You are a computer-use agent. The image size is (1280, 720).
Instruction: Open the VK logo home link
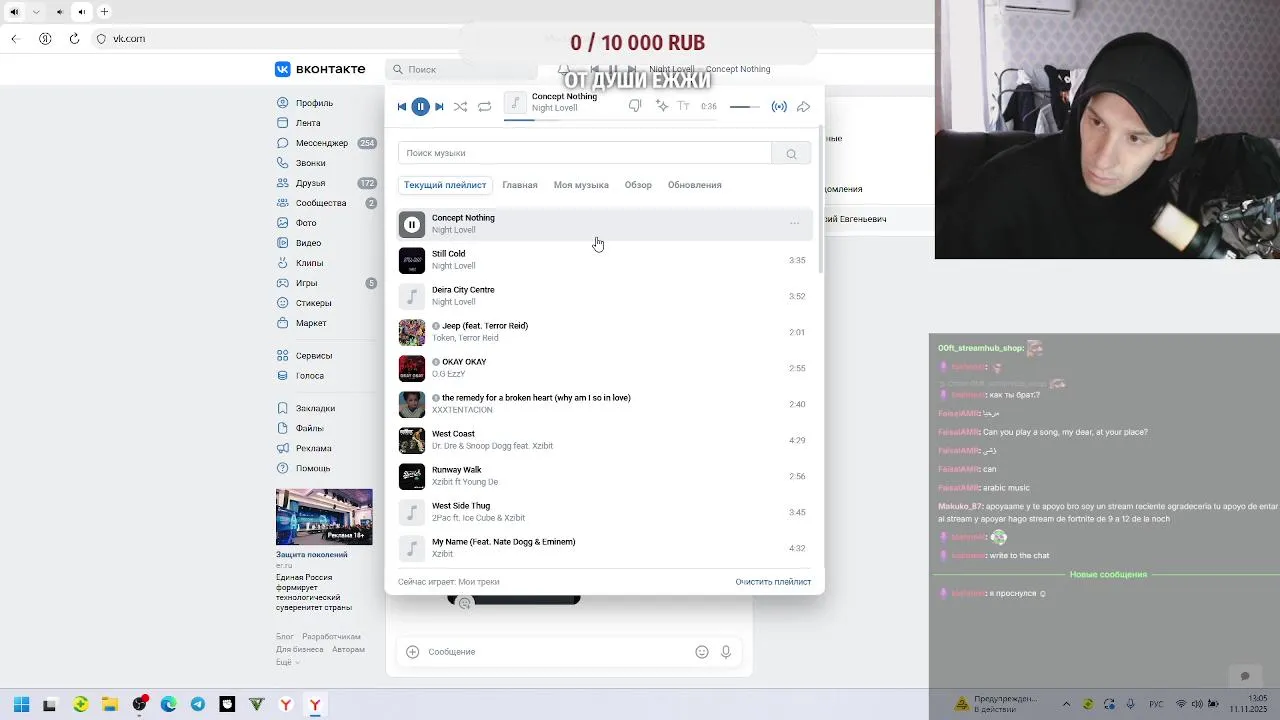pos(320,69)
